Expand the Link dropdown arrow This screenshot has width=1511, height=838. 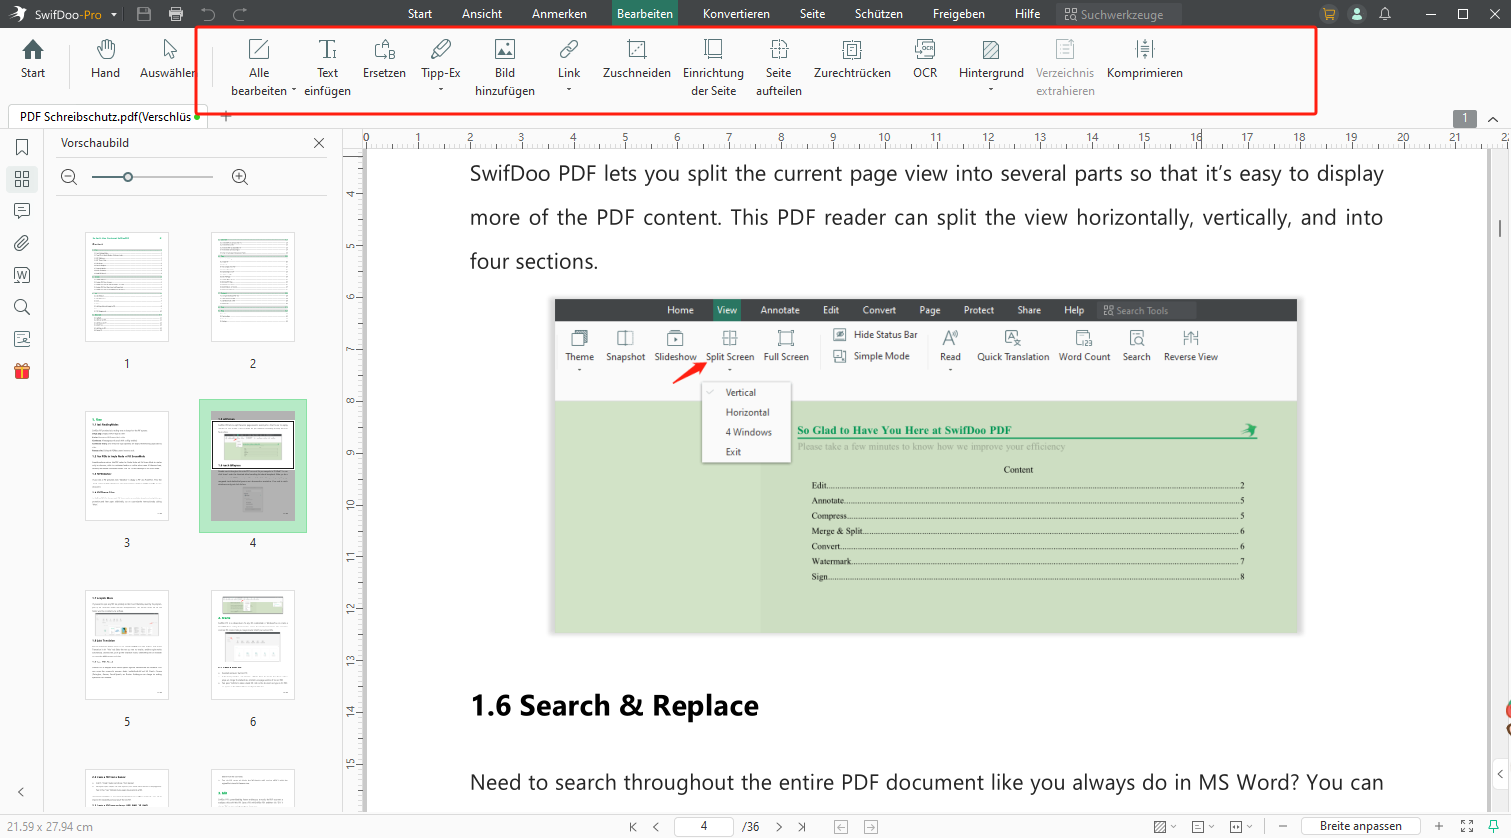(569, 90)
